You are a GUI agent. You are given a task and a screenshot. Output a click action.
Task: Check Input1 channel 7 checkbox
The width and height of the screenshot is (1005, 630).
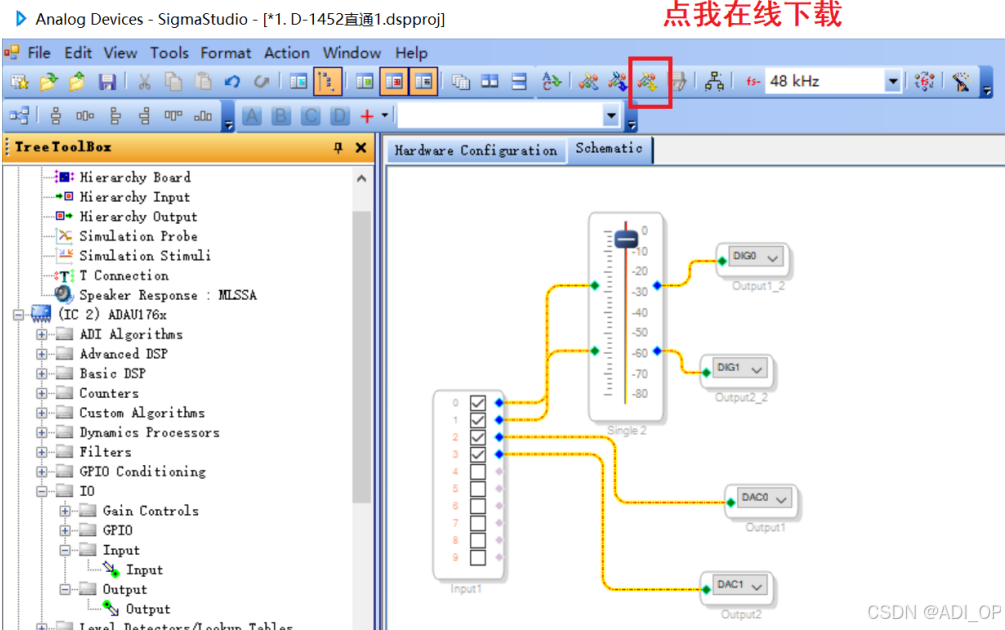tap(478, 523)
